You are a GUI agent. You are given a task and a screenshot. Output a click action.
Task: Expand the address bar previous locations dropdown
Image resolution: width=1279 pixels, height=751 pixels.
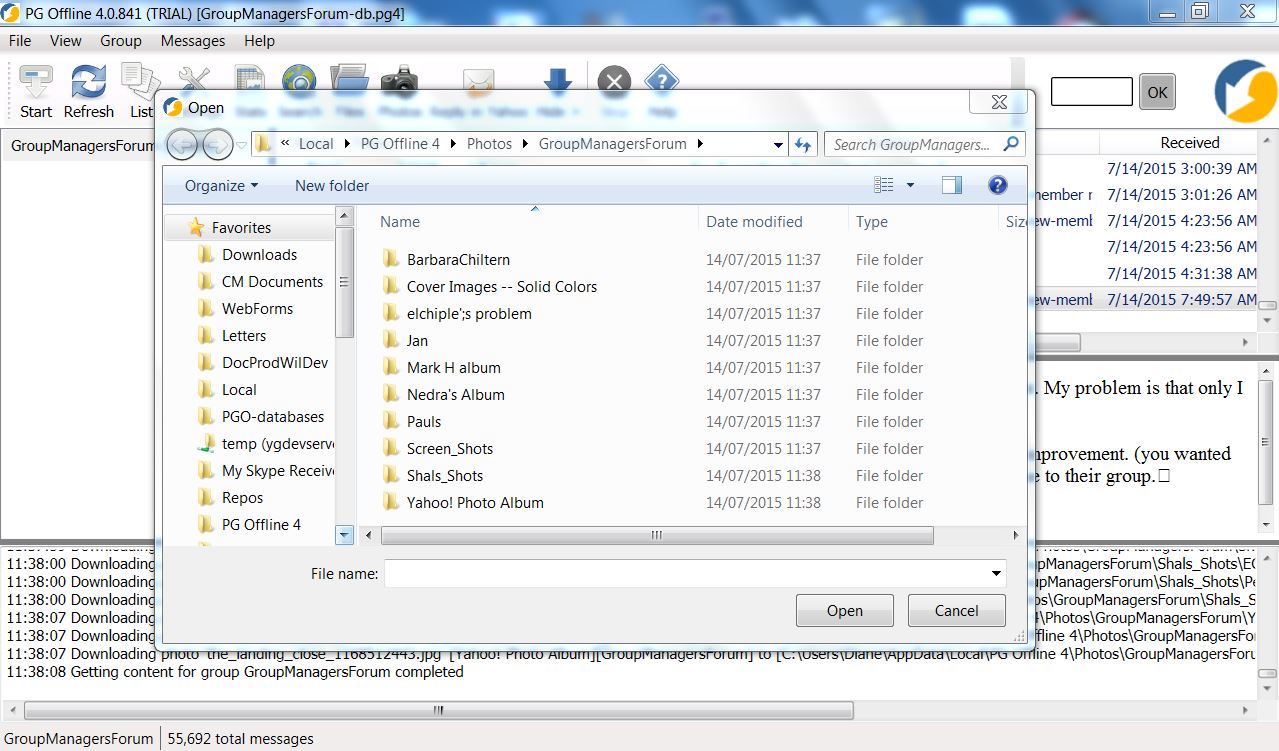pos(778,144)
